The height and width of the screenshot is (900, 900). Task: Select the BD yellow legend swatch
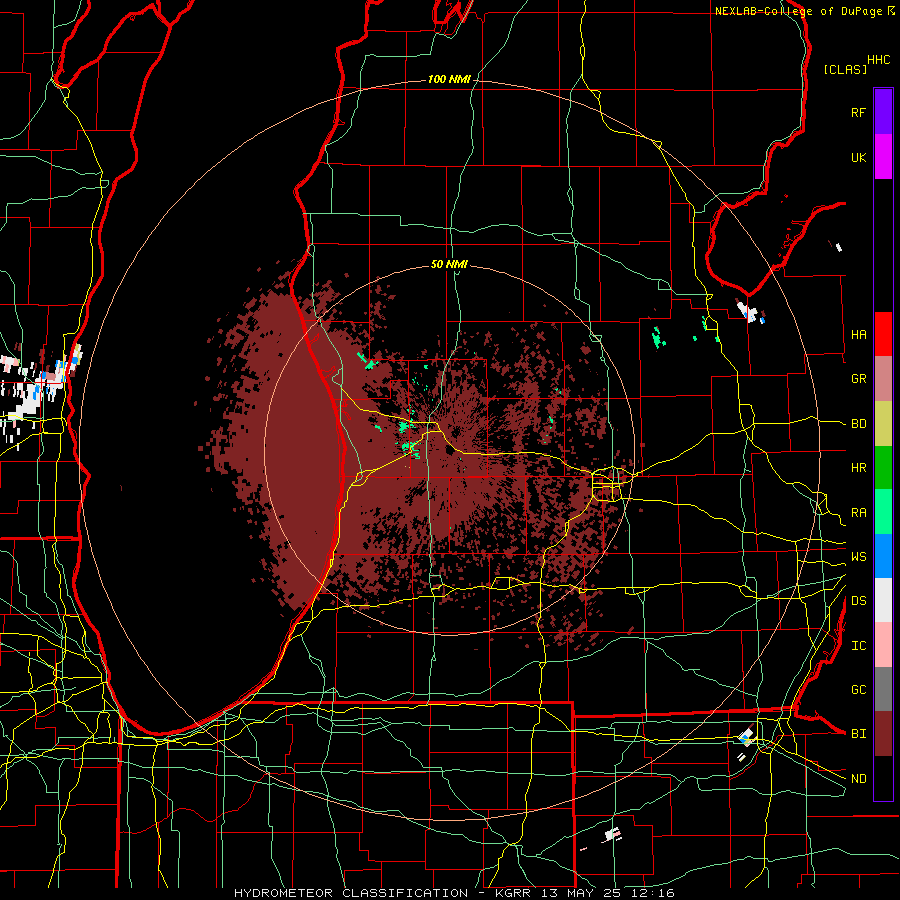coord(883,424)
